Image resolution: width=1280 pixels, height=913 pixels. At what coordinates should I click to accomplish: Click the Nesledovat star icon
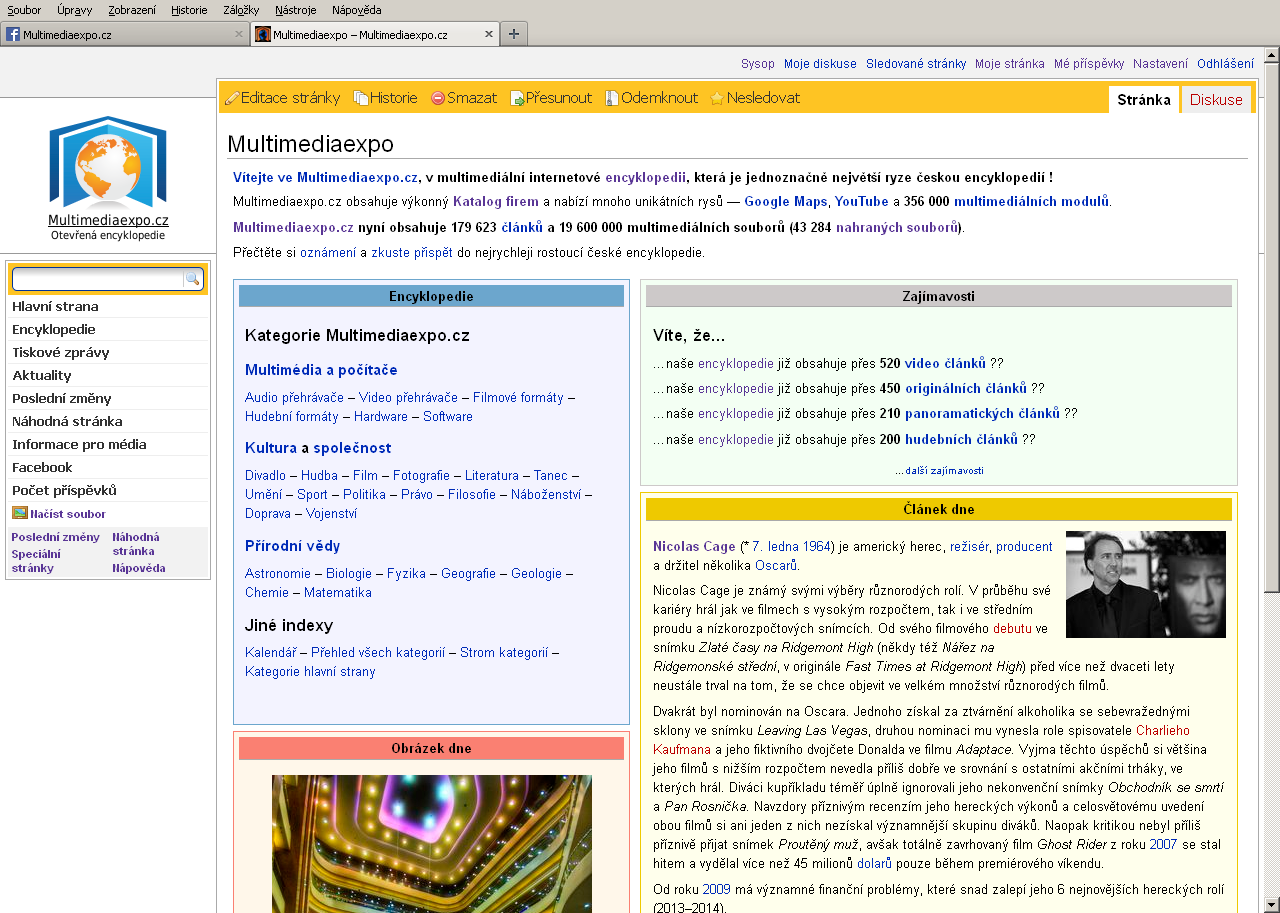pos(717,98)
